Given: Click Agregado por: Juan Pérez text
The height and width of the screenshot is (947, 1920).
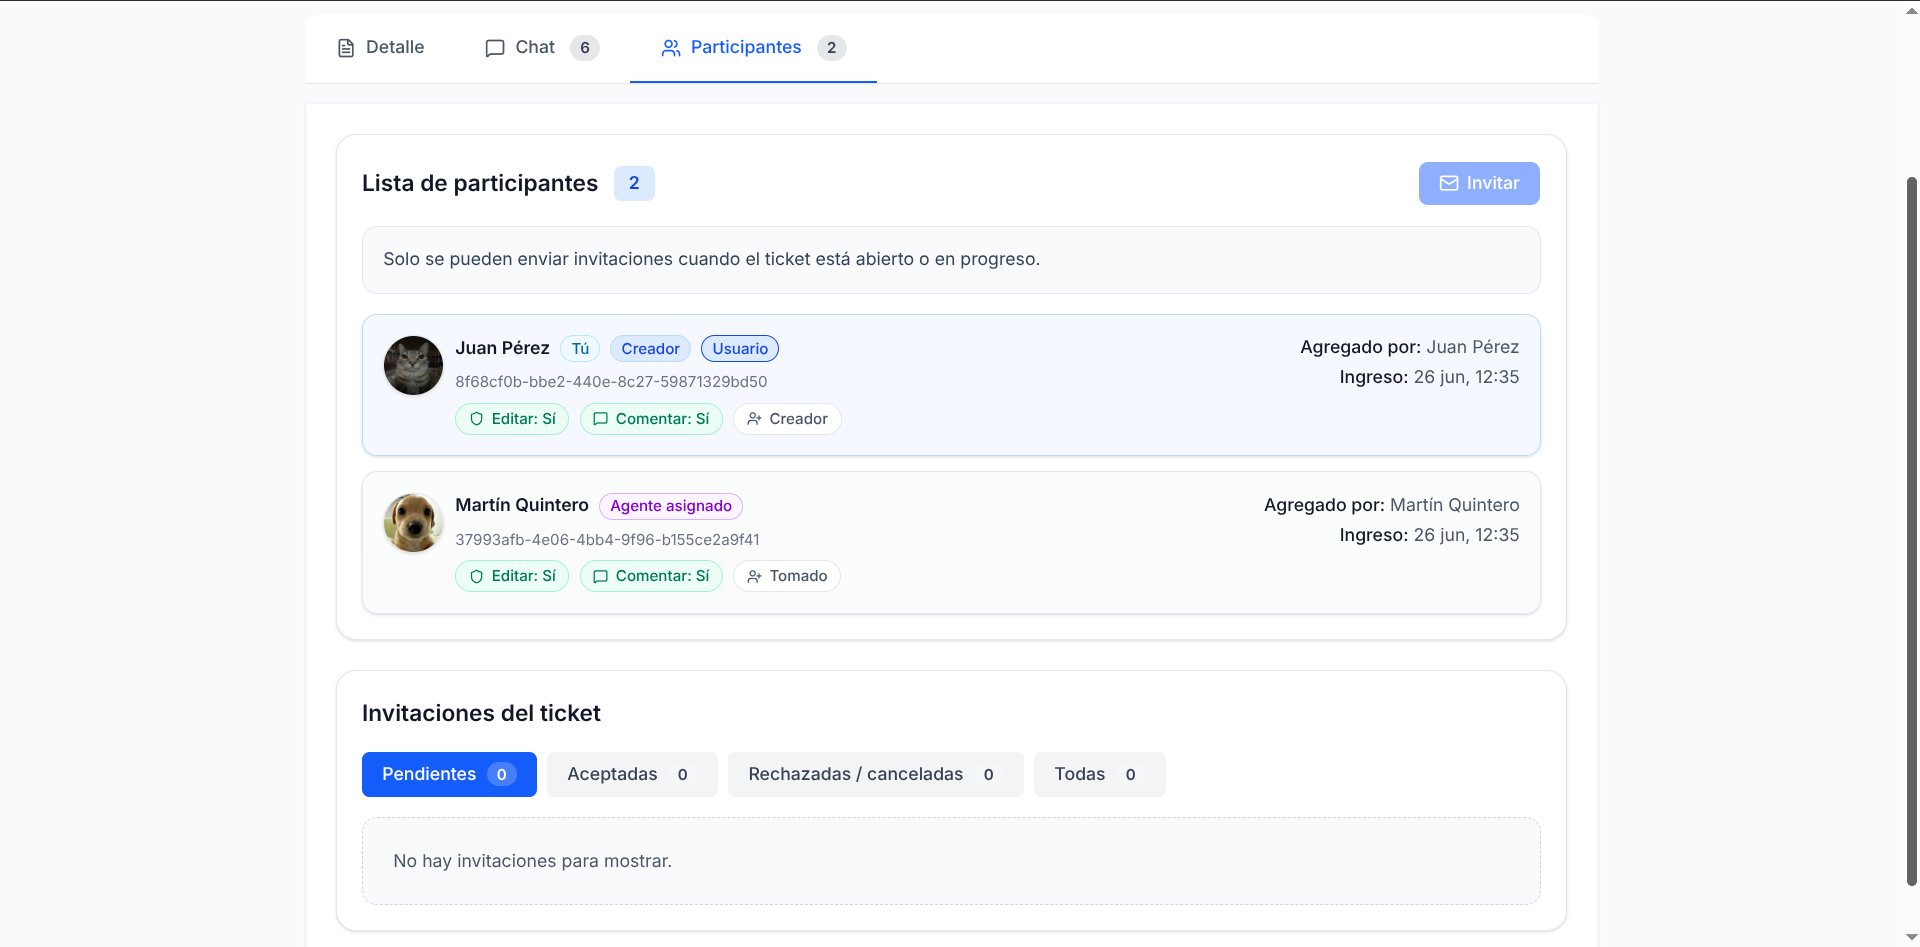Looking at the screenshot, I should tap(1409, 347).
